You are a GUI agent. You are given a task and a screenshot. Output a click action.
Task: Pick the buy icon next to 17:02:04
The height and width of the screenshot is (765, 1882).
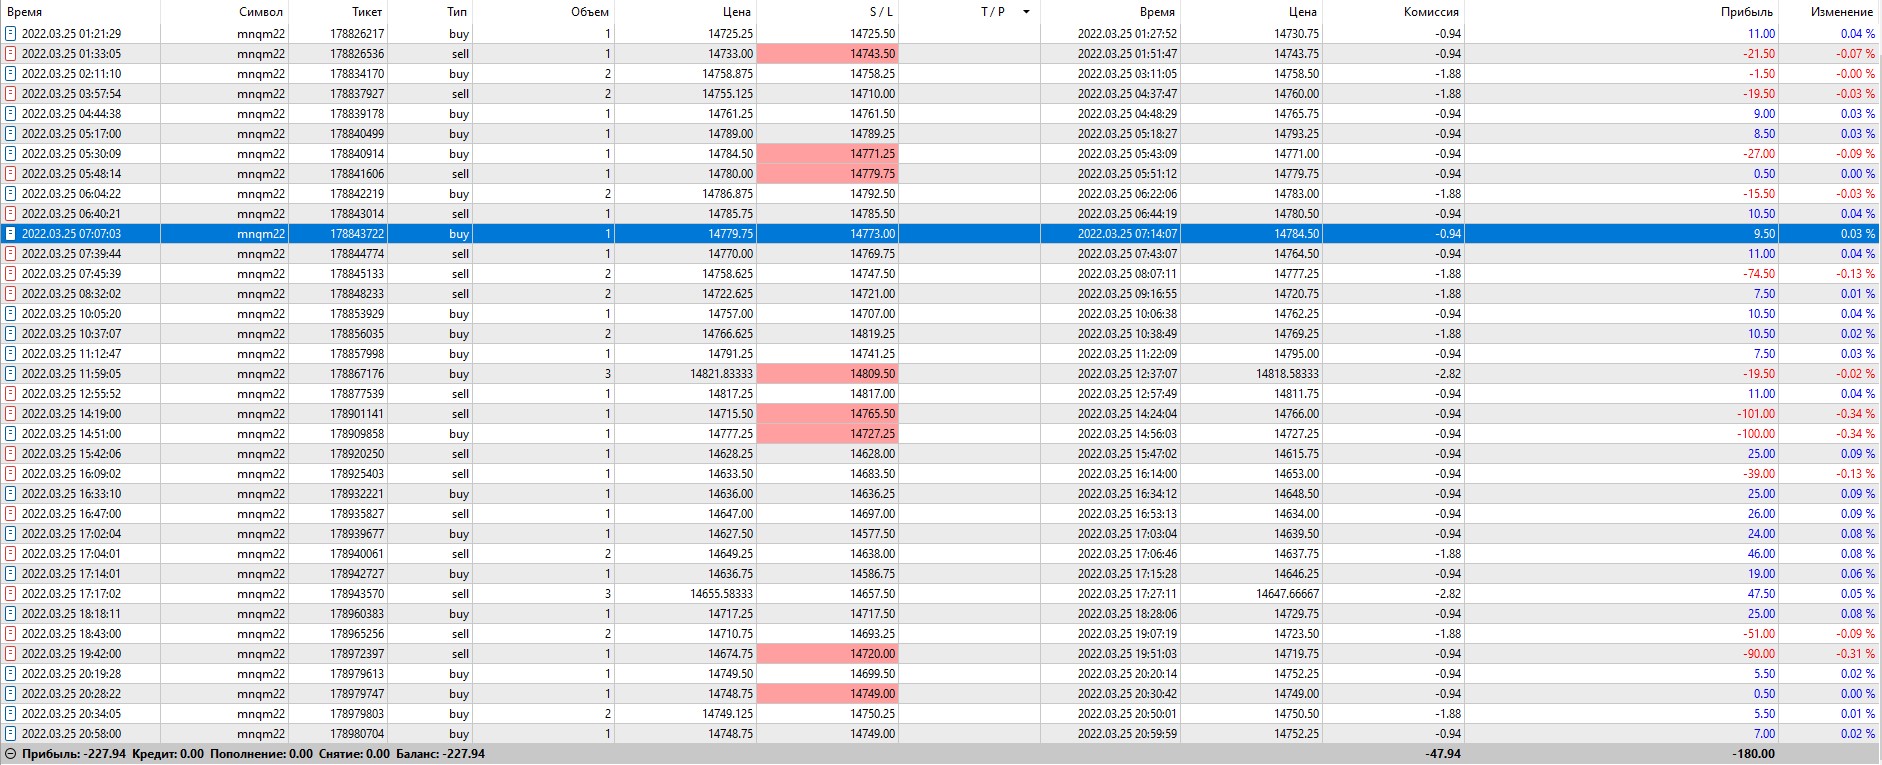(11, 534)
